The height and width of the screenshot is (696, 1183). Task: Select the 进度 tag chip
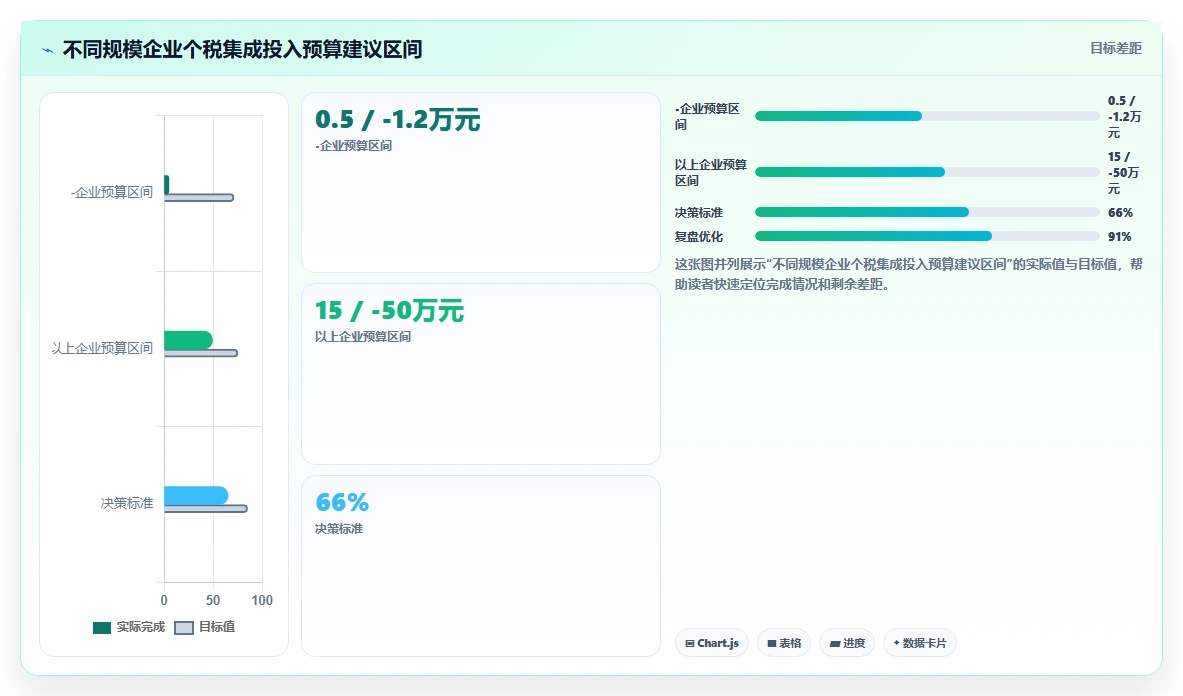[x=847, y=643]
